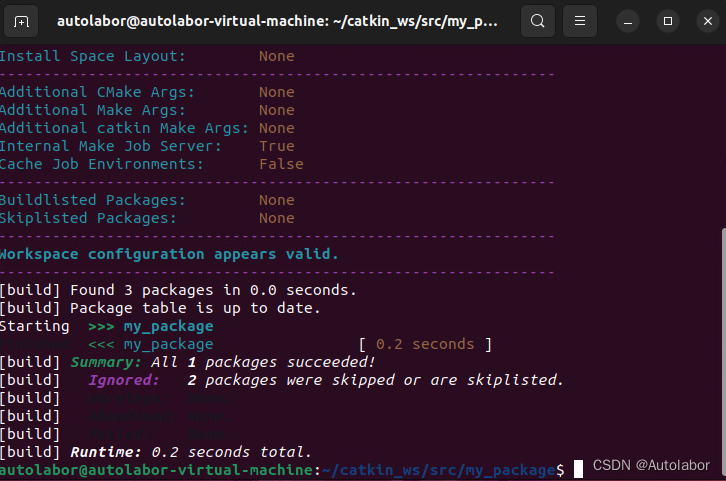Open a new terminal tab
726x481 pixels.
23,20
